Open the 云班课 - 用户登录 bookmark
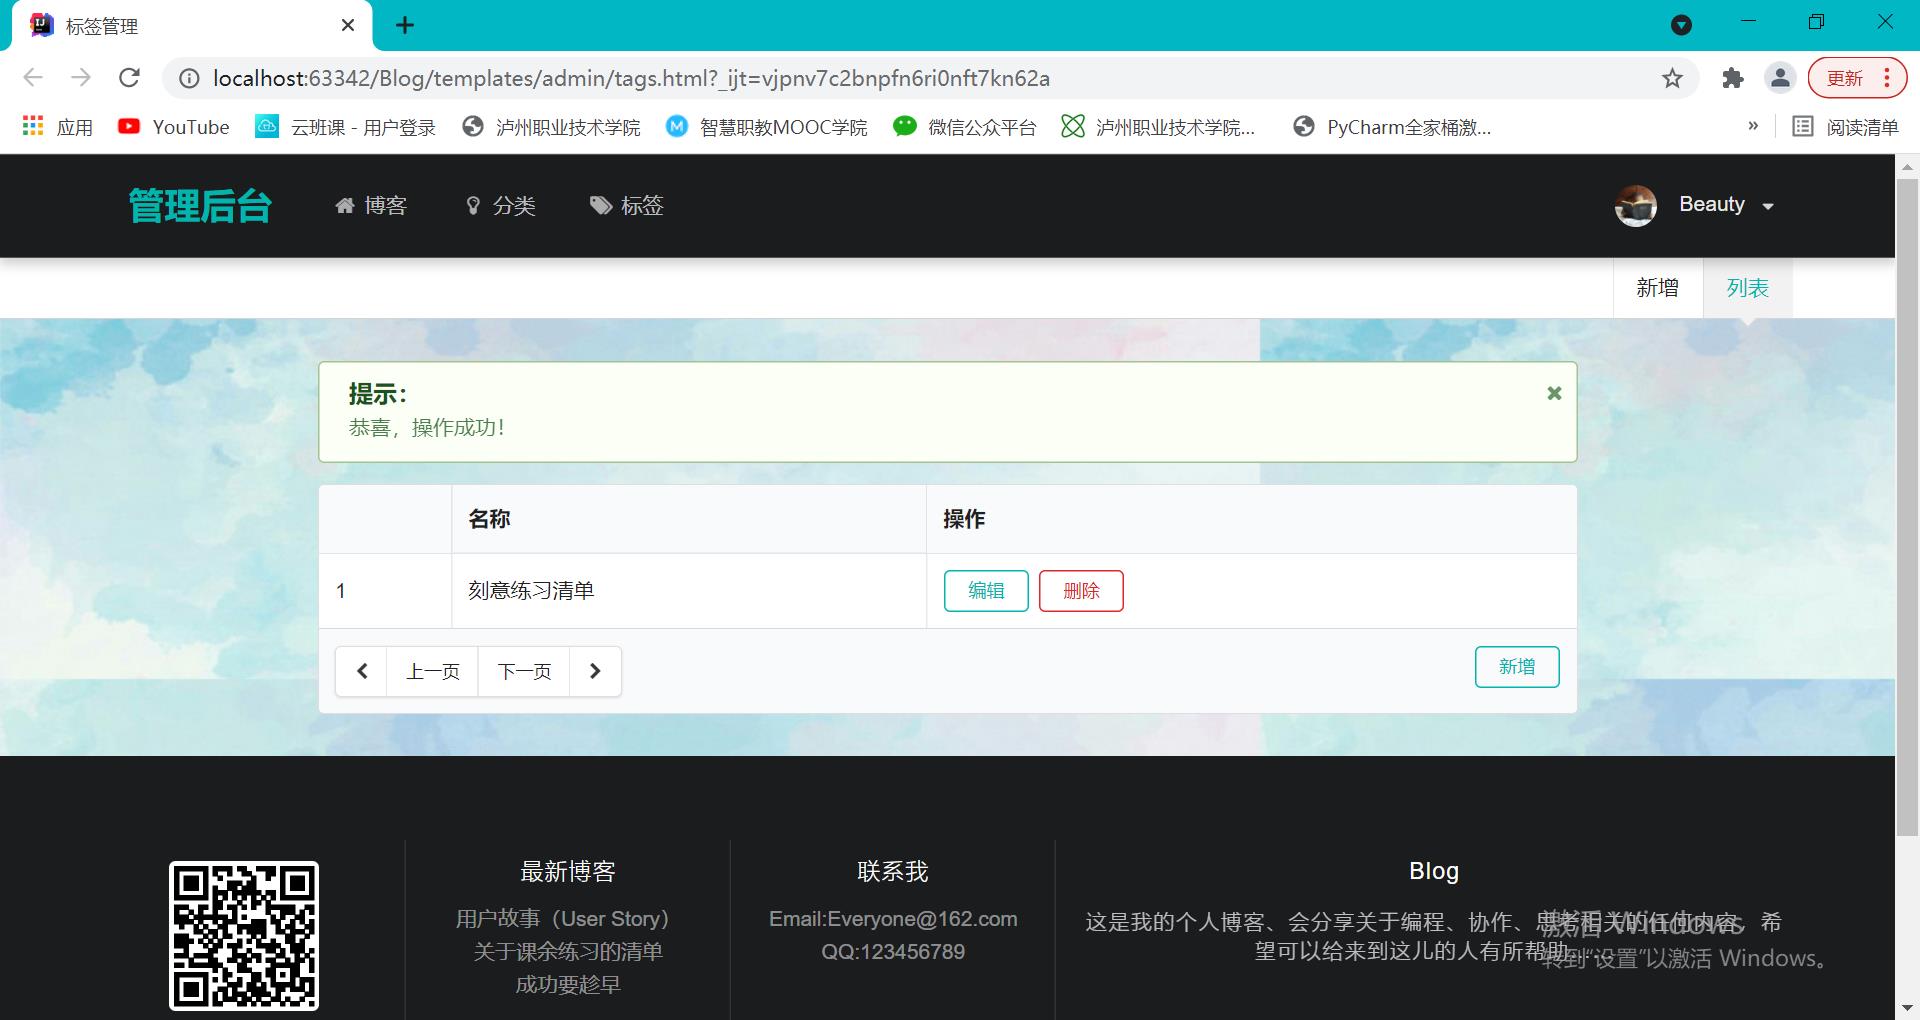The image size is (1920, 1020). (346, 127)
